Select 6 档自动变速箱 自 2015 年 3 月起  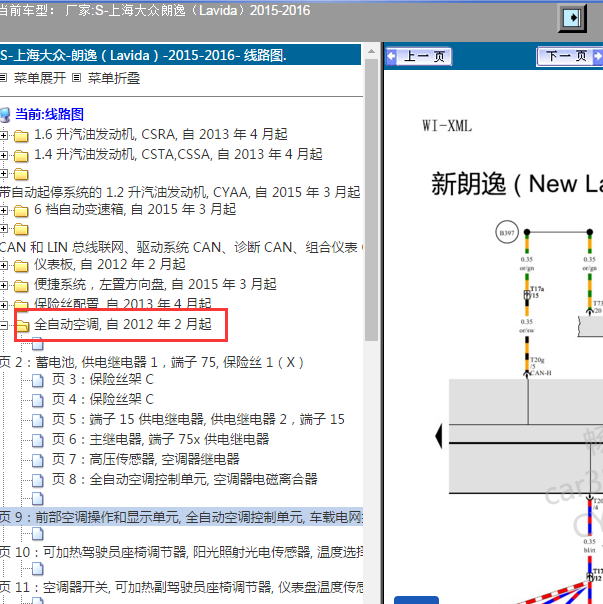(135, 210)
